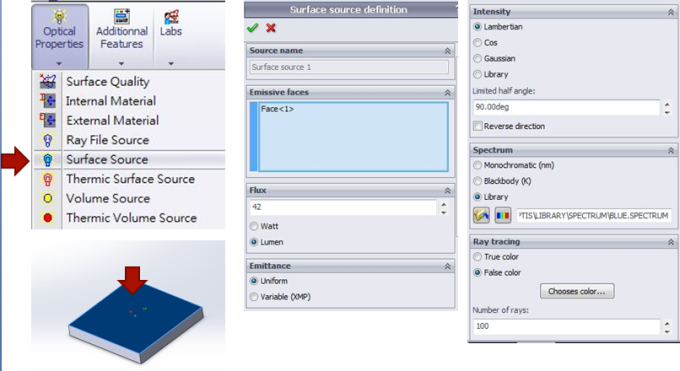The width and height of the screenshot is (680, 371).
Task: Decrease the limited half angle value
Action: [667, 112]
